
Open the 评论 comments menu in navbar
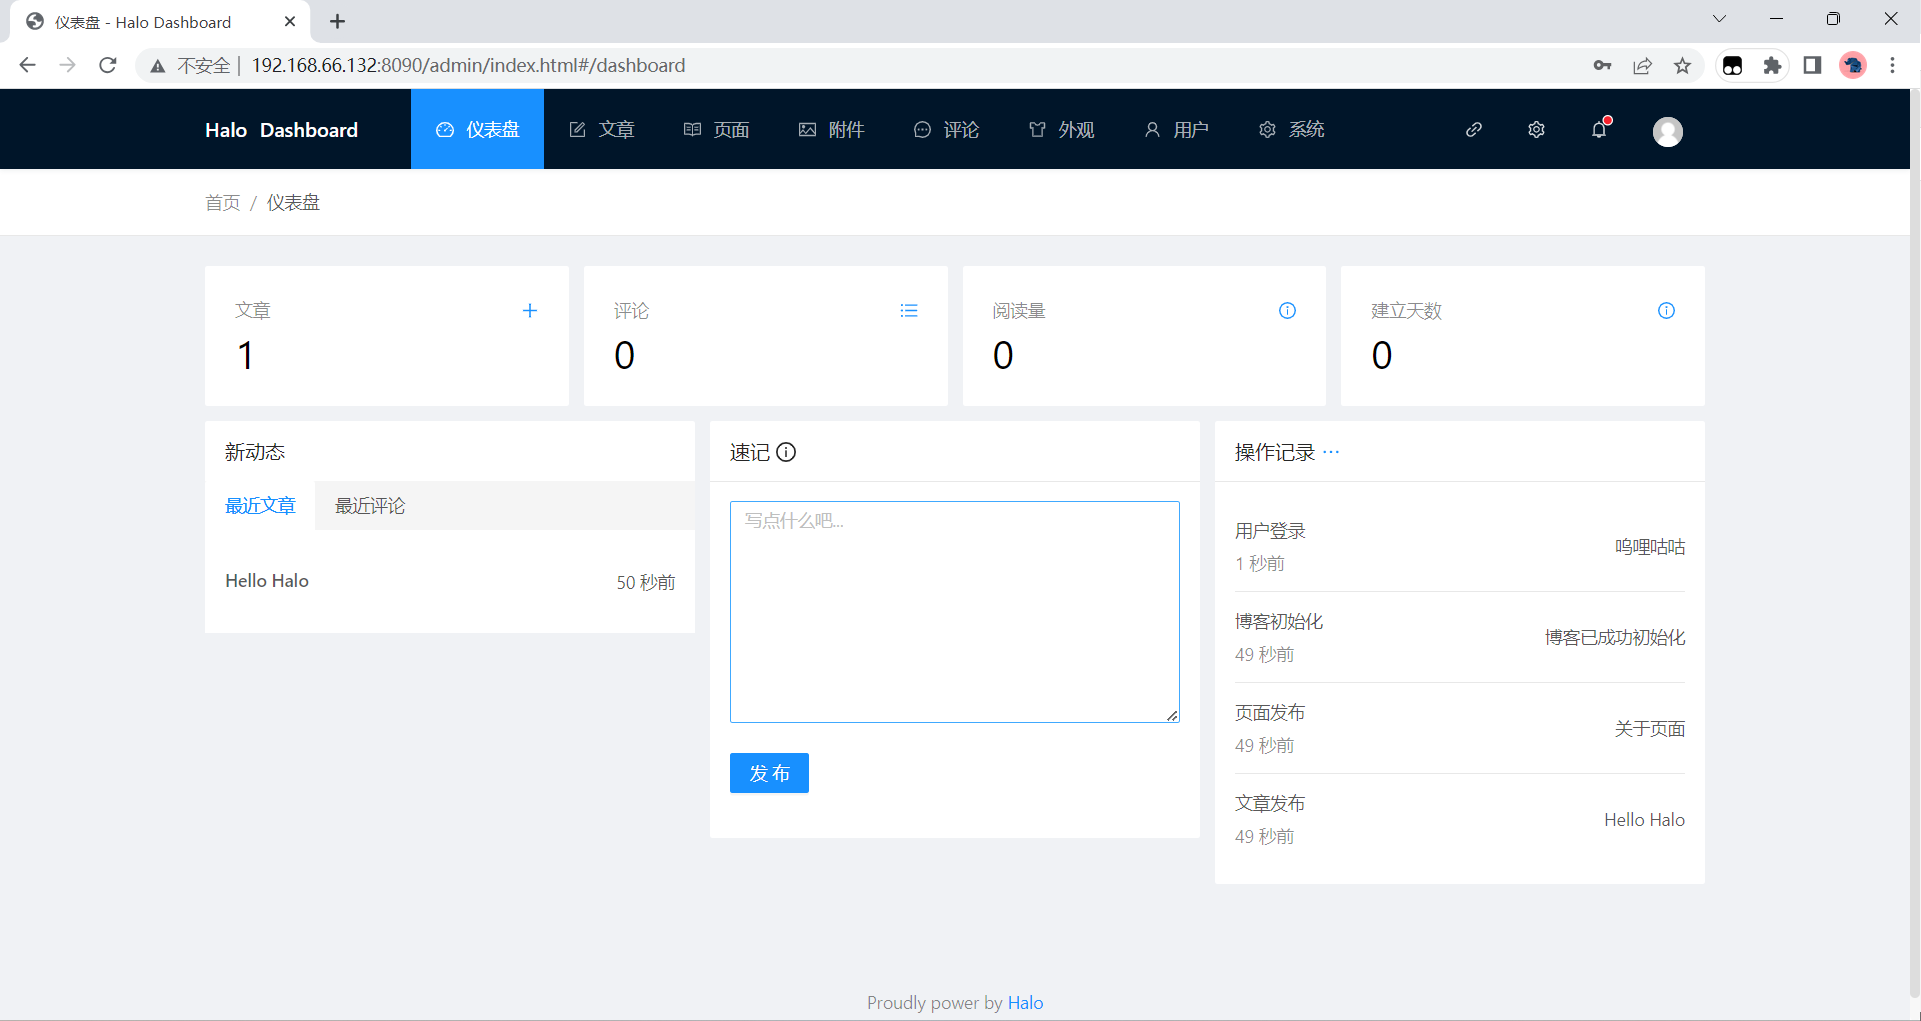pyautogui.click(x=947, y=130)
